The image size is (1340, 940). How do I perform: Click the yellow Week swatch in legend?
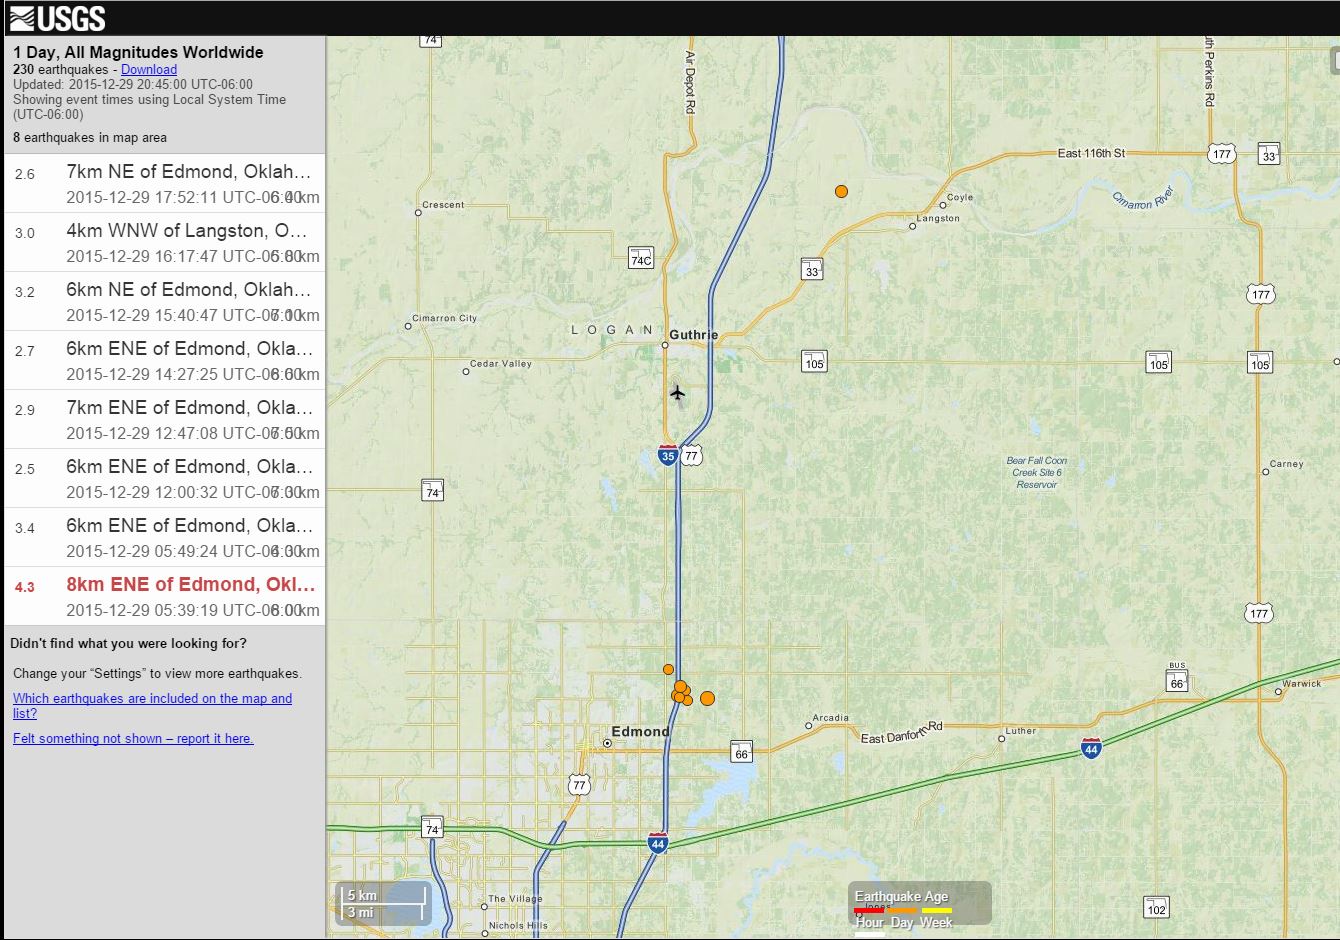pyautogui.click(x=935, y=911)
